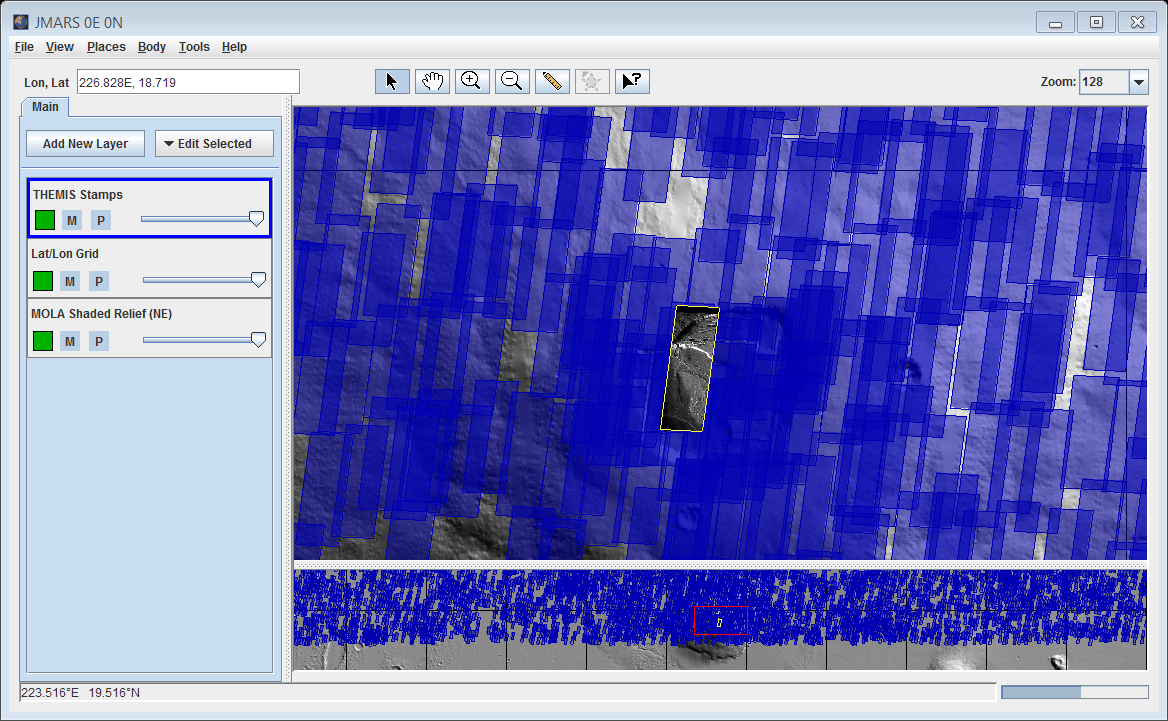This screenshot has width=1168, height=721.
Task: Open the Edit Selected dropdown button
Action: (x=215, y=144)
